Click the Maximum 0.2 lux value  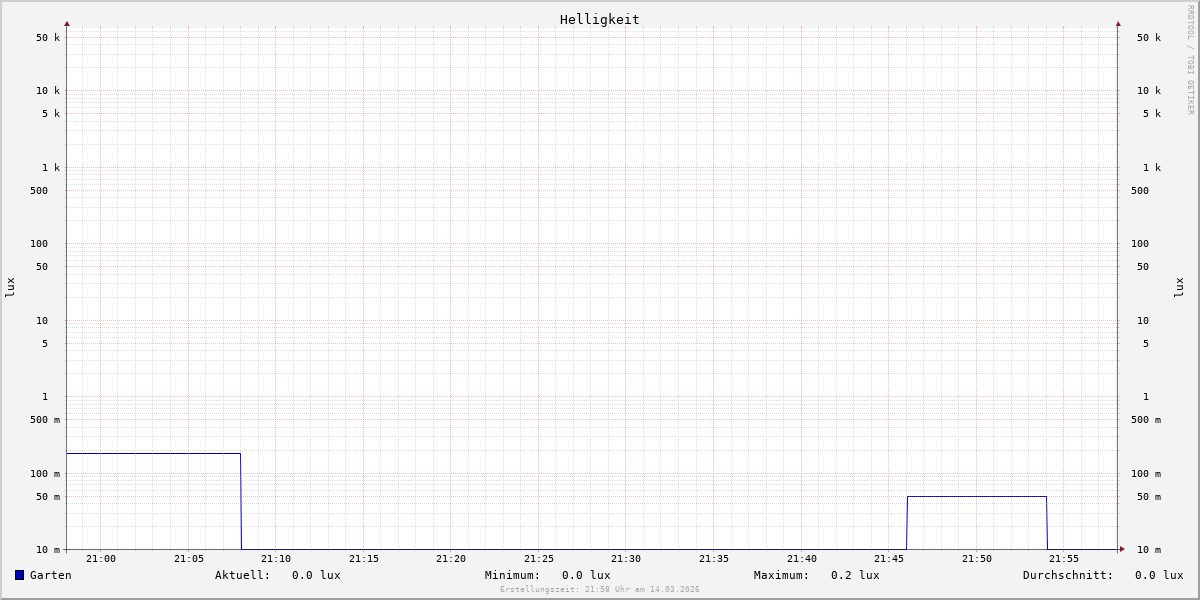point(855,575)
